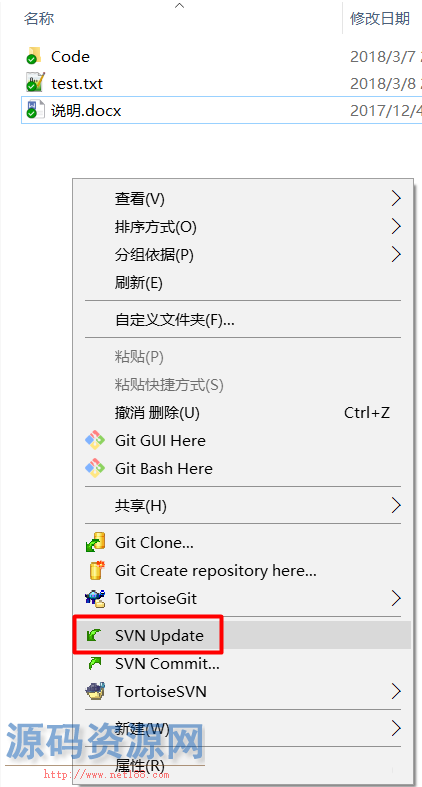Sort by the 名称 column header
The image size is (422, 787).
[x=39, y=19]
